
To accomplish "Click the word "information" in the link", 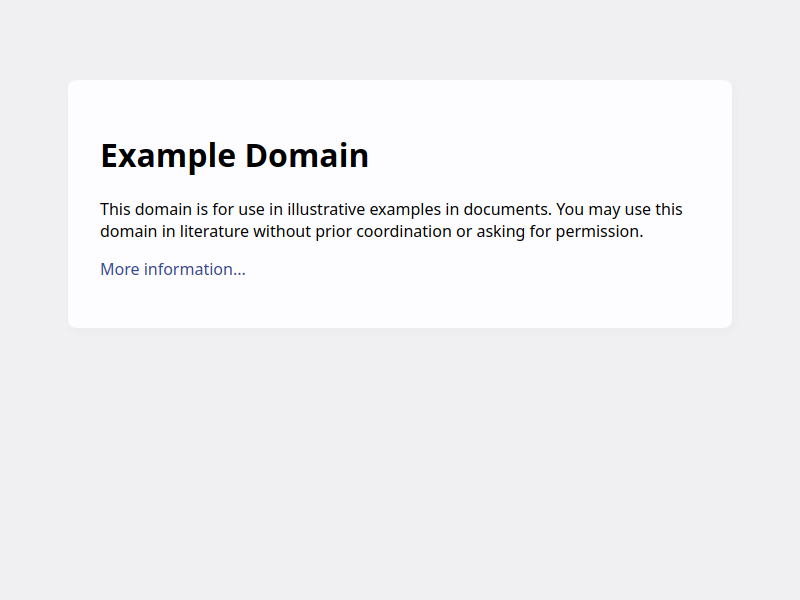I will tap(194, 269).
